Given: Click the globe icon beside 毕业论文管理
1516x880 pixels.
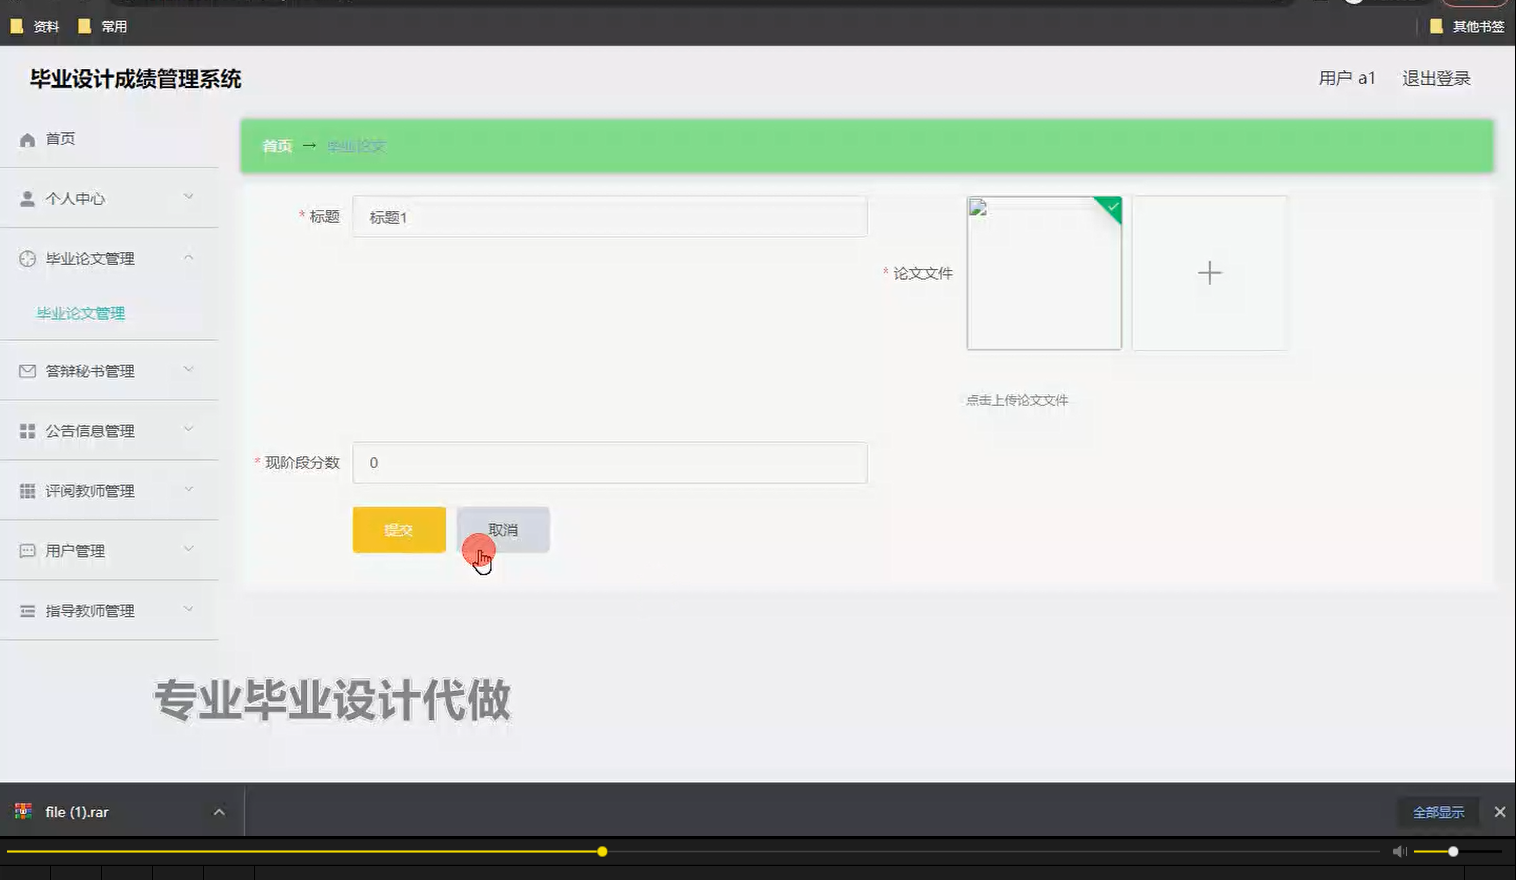Looking at the screenshot, I should [27, 258].
